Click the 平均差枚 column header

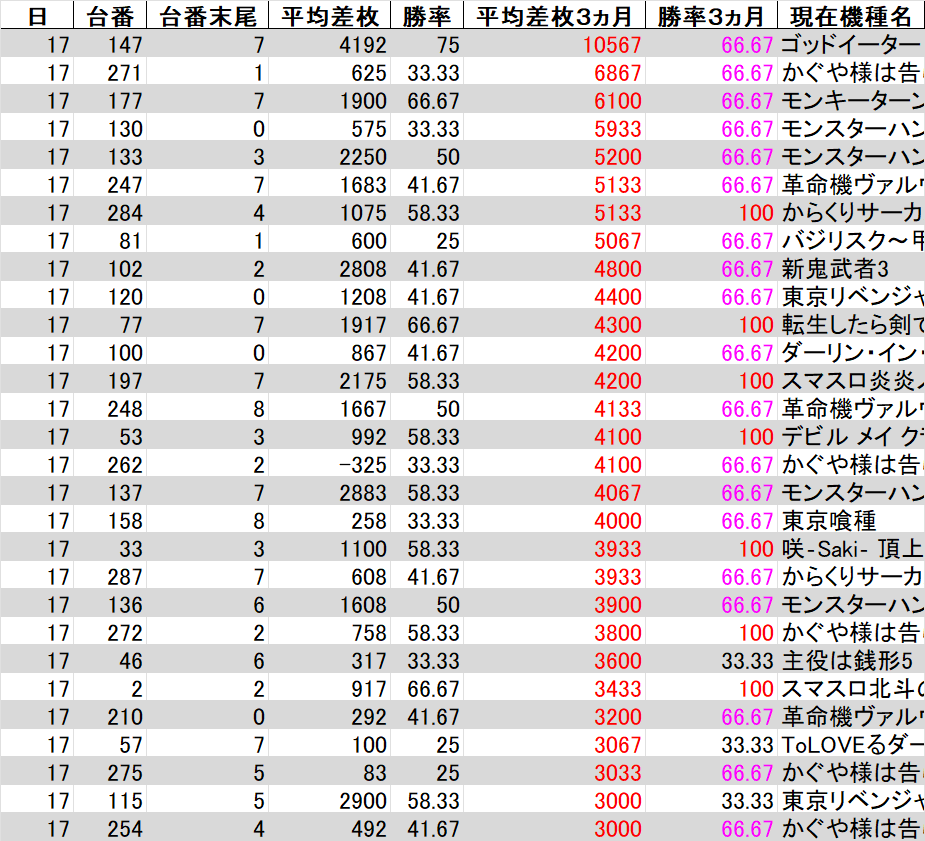tap(329, 16)
